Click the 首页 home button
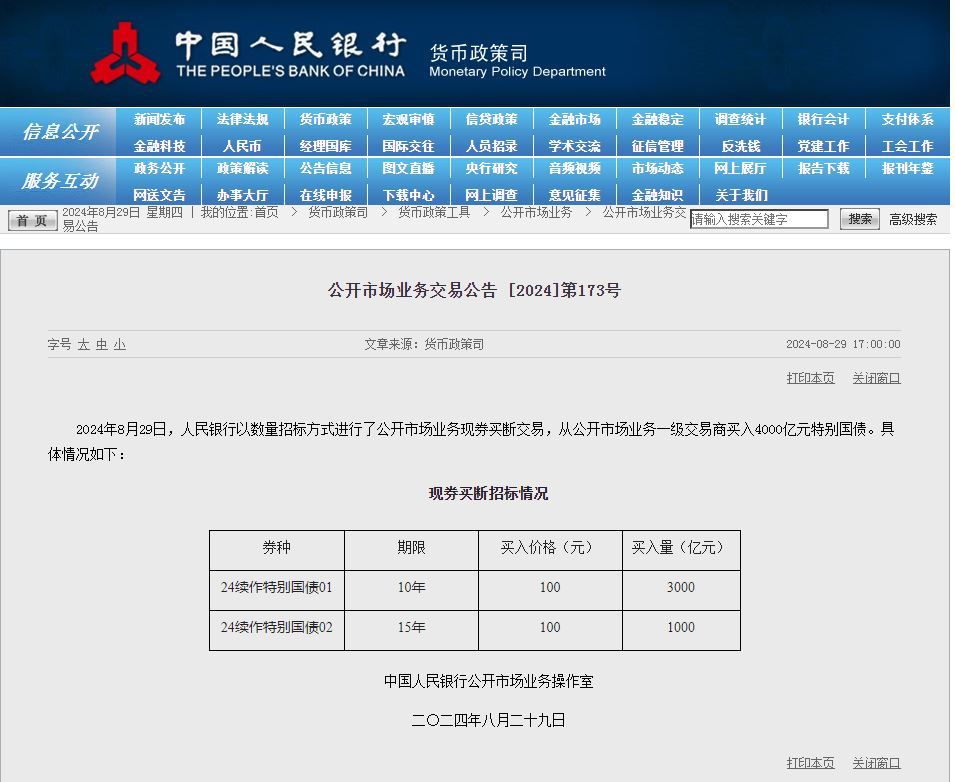Viewport: 955px width, 782px height. point(32,220)
